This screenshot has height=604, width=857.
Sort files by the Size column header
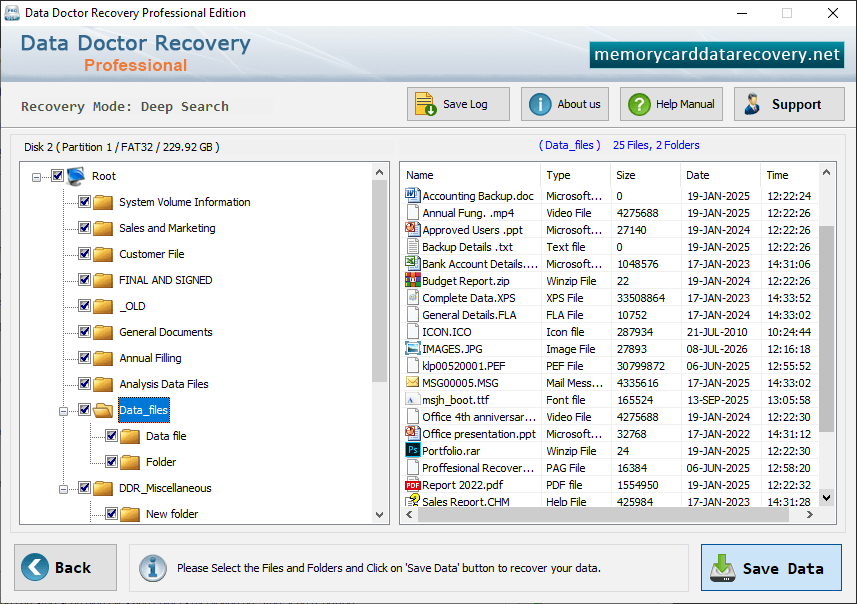645,175
